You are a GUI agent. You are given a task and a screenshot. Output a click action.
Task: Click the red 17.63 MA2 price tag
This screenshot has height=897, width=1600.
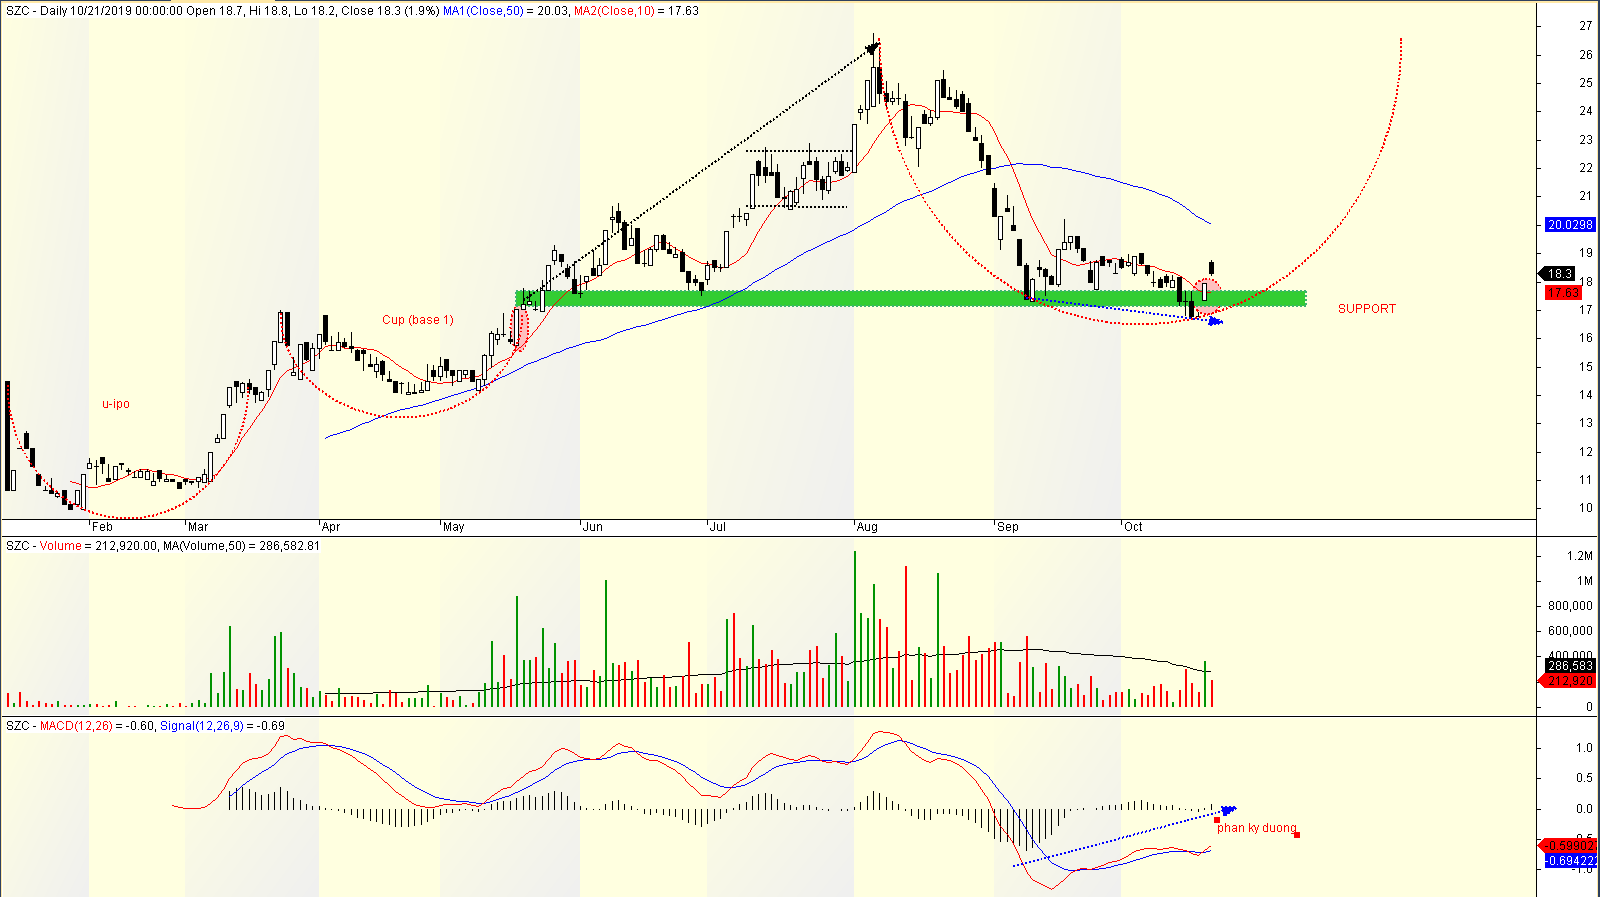click(x=1563, y=293)
